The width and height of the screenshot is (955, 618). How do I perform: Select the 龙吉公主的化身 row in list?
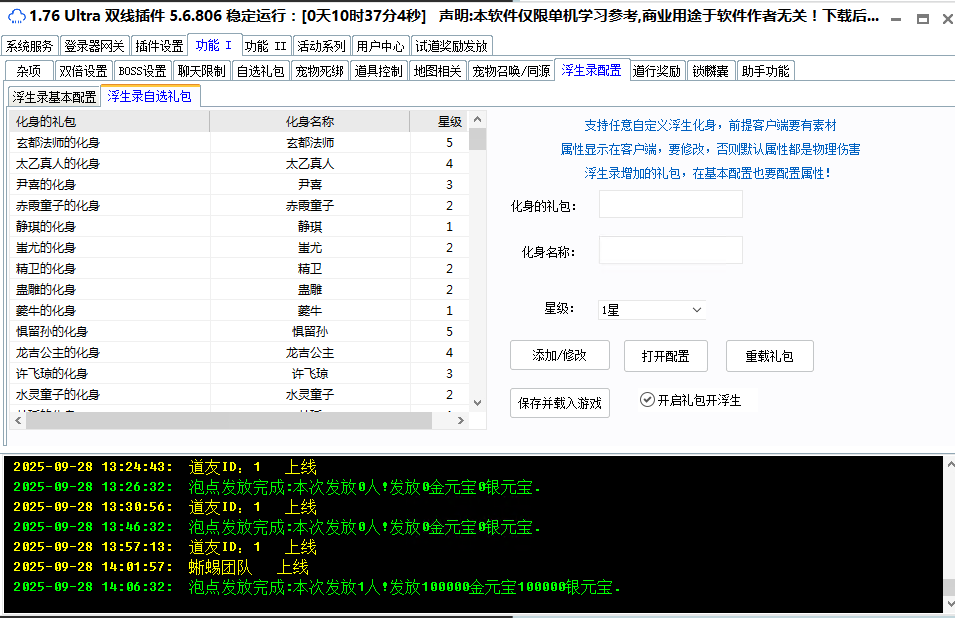(58, 353)
